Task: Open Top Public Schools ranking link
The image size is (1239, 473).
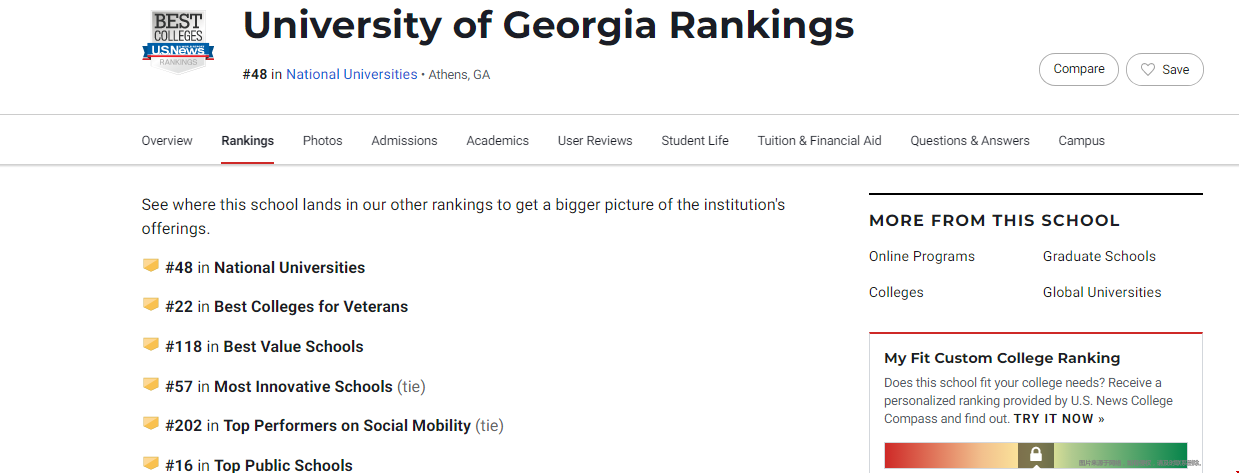Action: coord(283,465)
